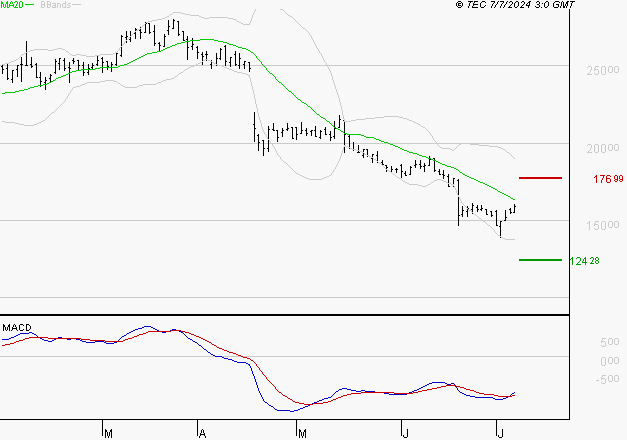Screen dimensions: 627x440
Task: Click the -500 MACD axis label
Action: point(607,379)
